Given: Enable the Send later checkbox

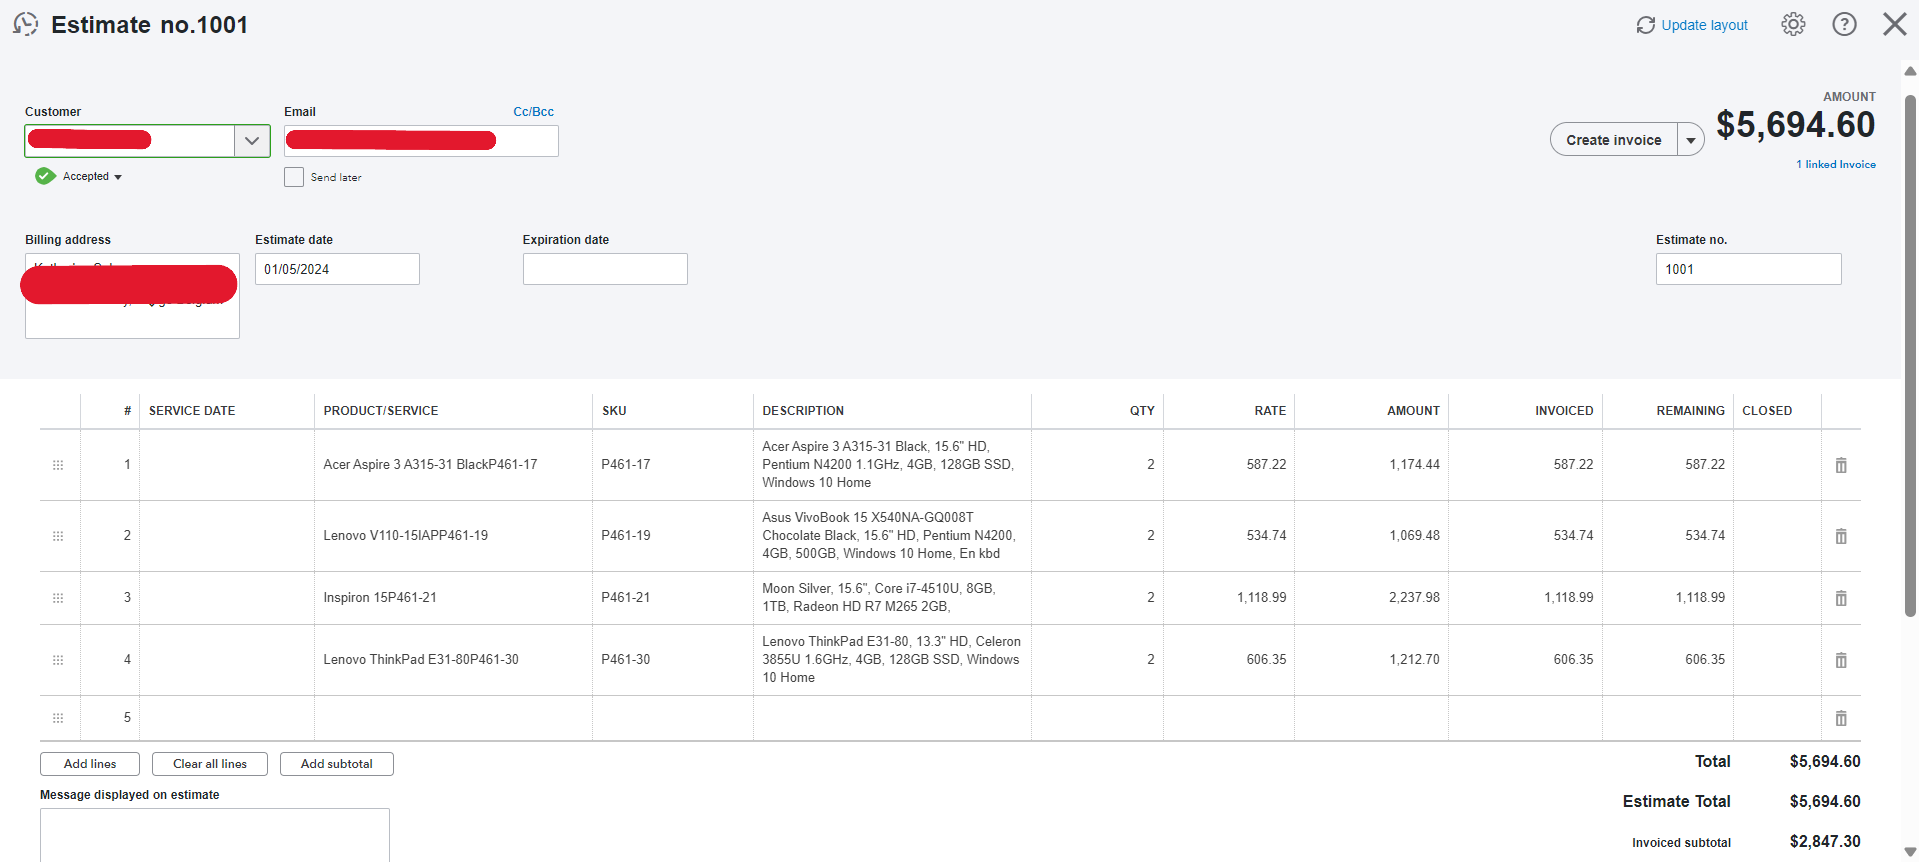Looking at the screenshot, I should pyautogui.click(x=294, y=177).
